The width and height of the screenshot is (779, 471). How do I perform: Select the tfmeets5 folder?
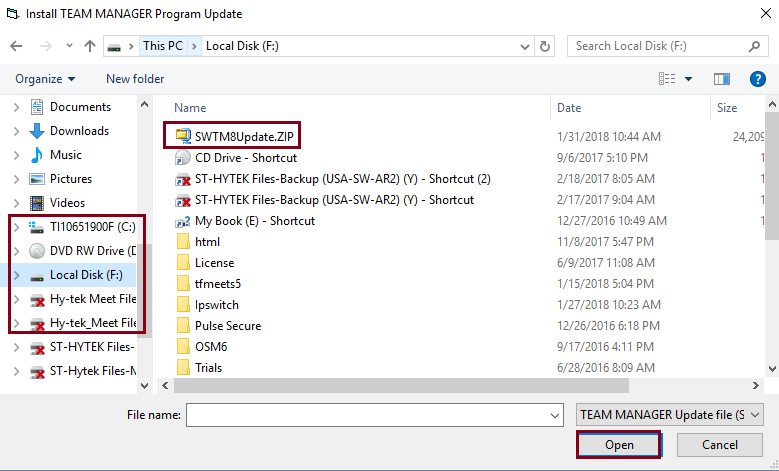click(x=218, y=284)
